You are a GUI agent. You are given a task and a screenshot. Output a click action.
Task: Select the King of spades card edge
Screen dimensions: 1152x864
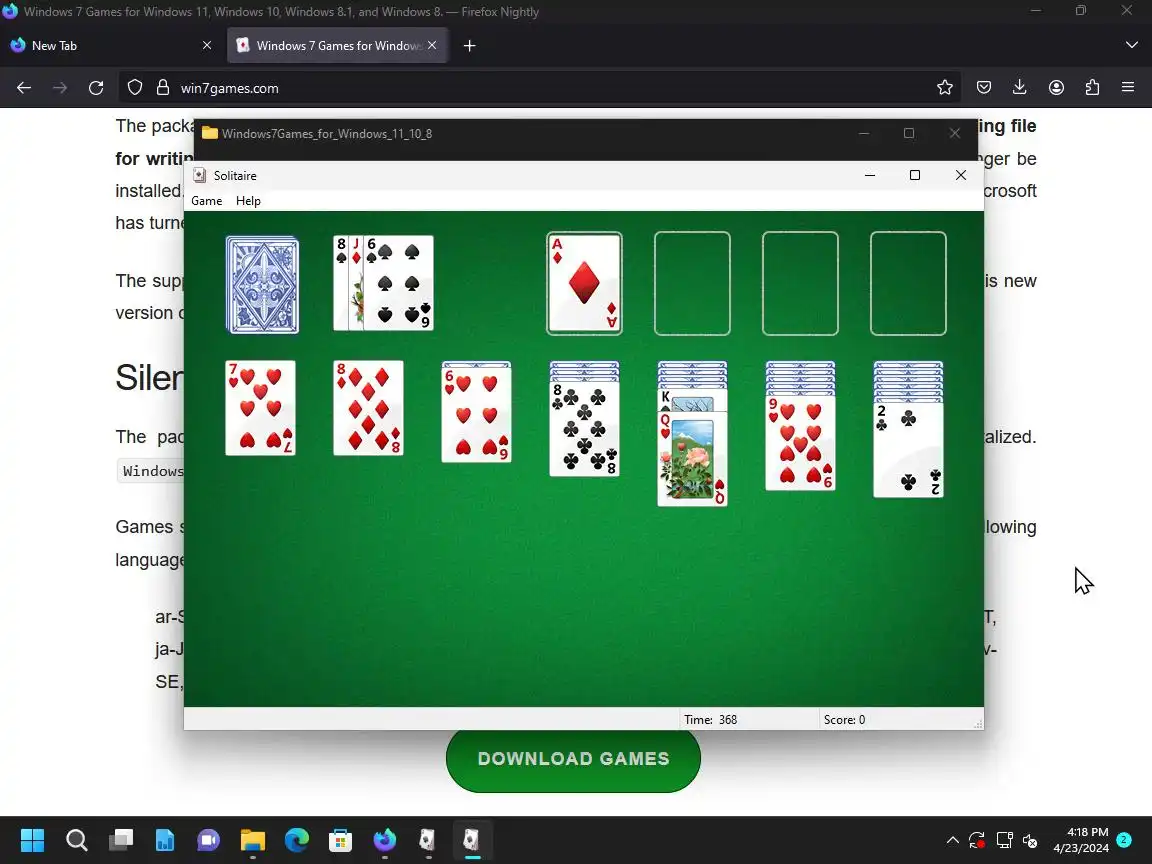tap(692, 400)
